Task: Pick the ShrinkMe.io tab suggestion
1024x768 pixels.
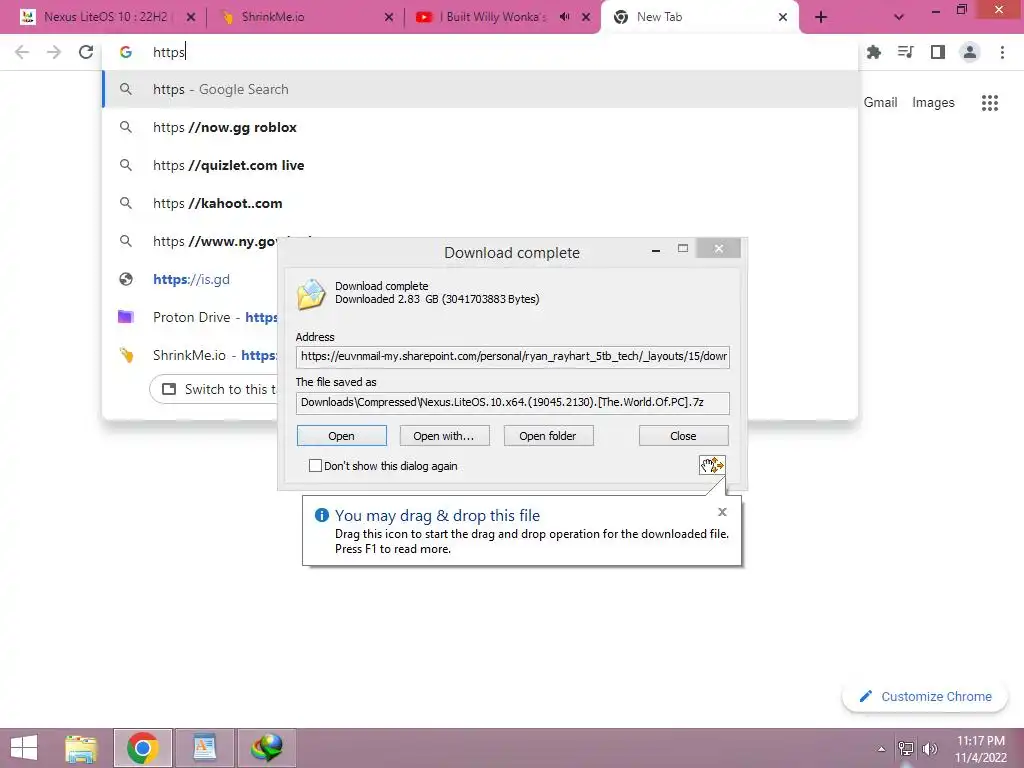Action: [x=191, y=355]
